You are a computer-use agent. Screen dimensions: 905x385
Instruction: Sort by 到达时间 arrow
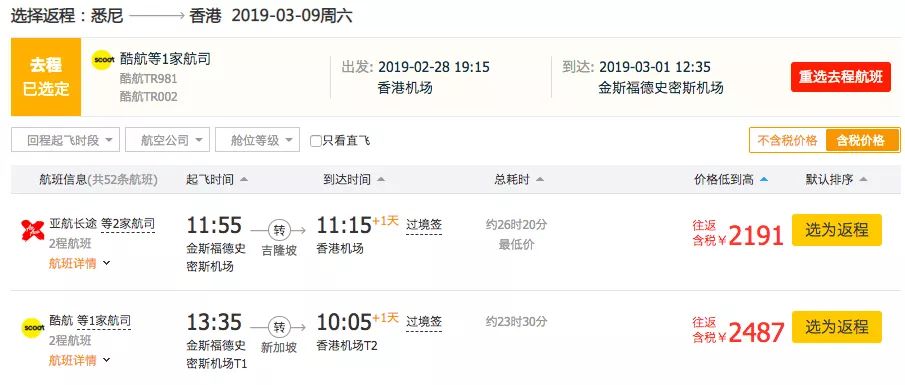click(381, 180)
